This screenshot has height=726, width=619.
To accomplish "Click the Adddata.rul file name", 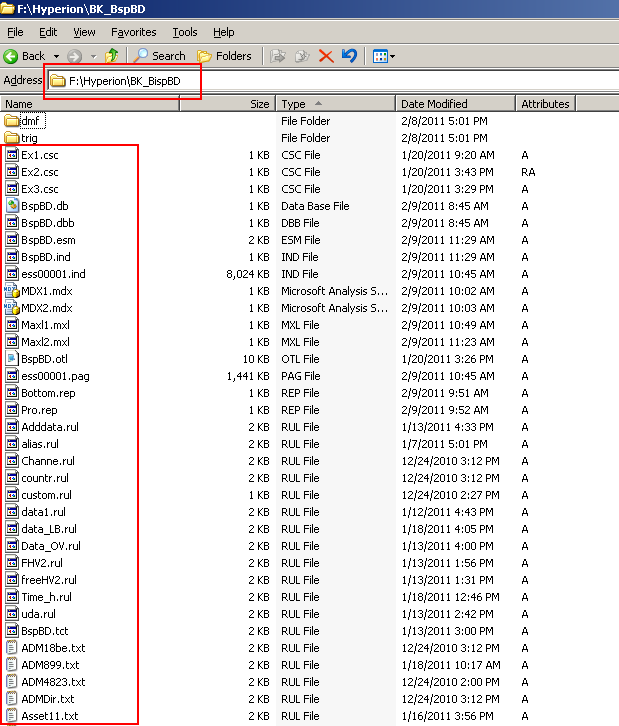I will (x=50, y=427).
